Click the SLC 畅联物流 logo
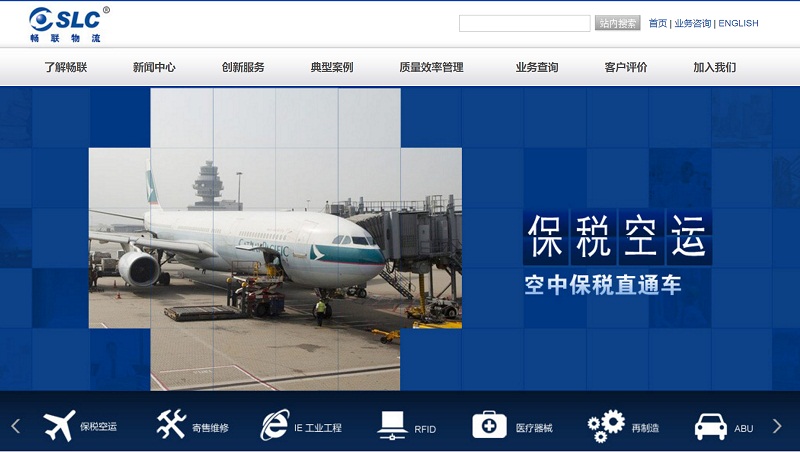The width and height of the screenshot is (800, 452). point(67,24)
